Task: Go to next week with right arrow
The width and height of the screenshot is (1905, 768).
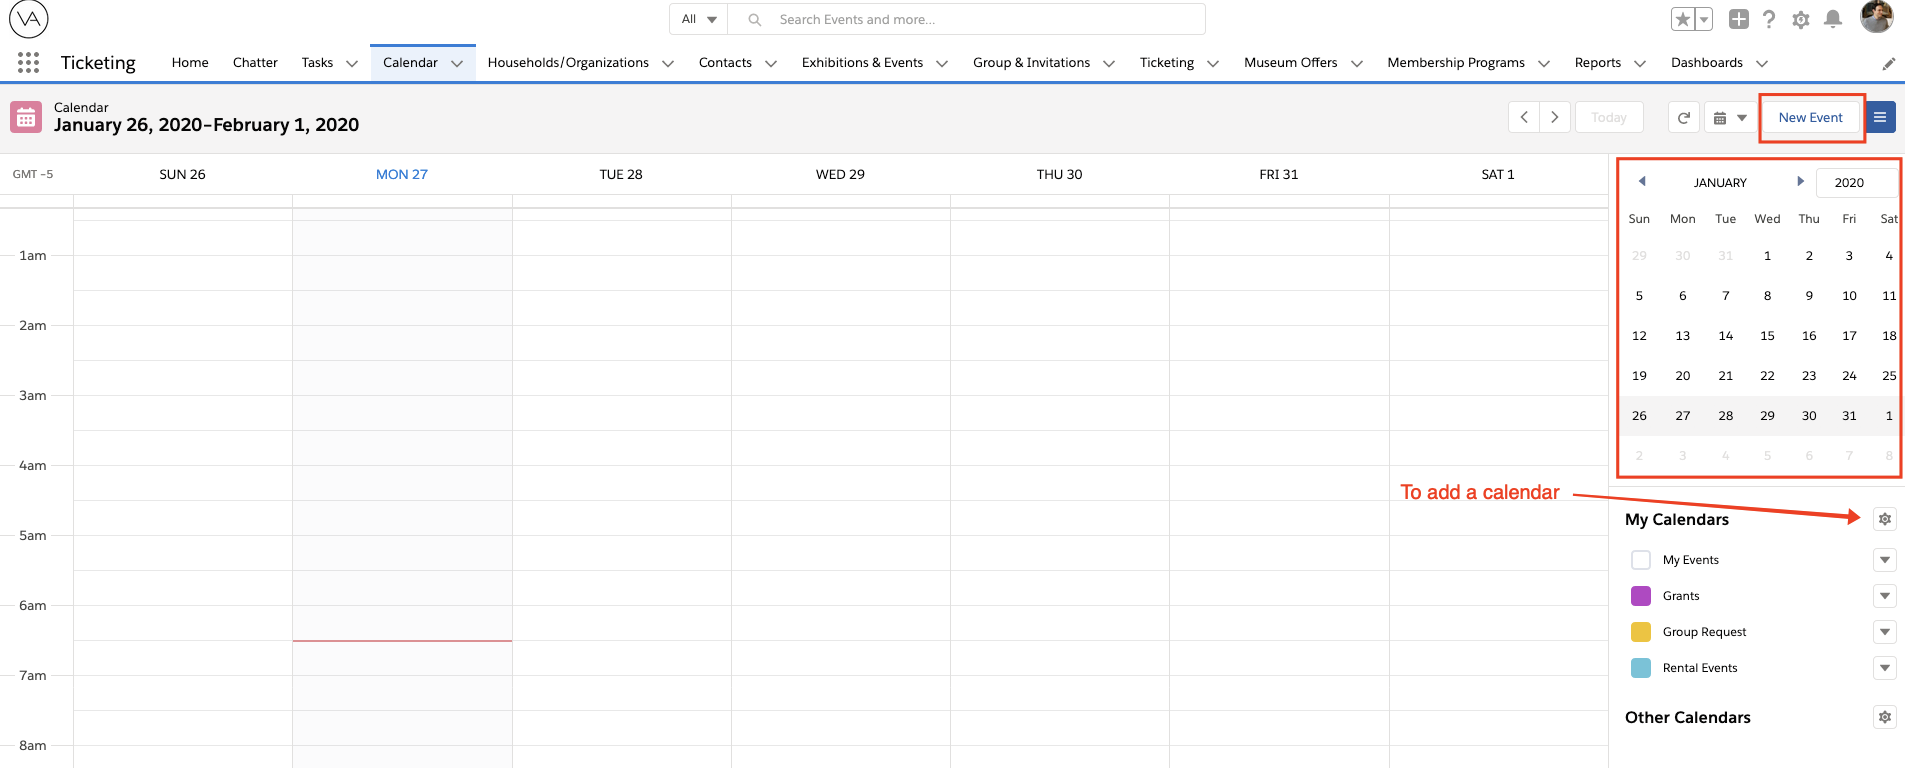Action: coord(1554,118)
